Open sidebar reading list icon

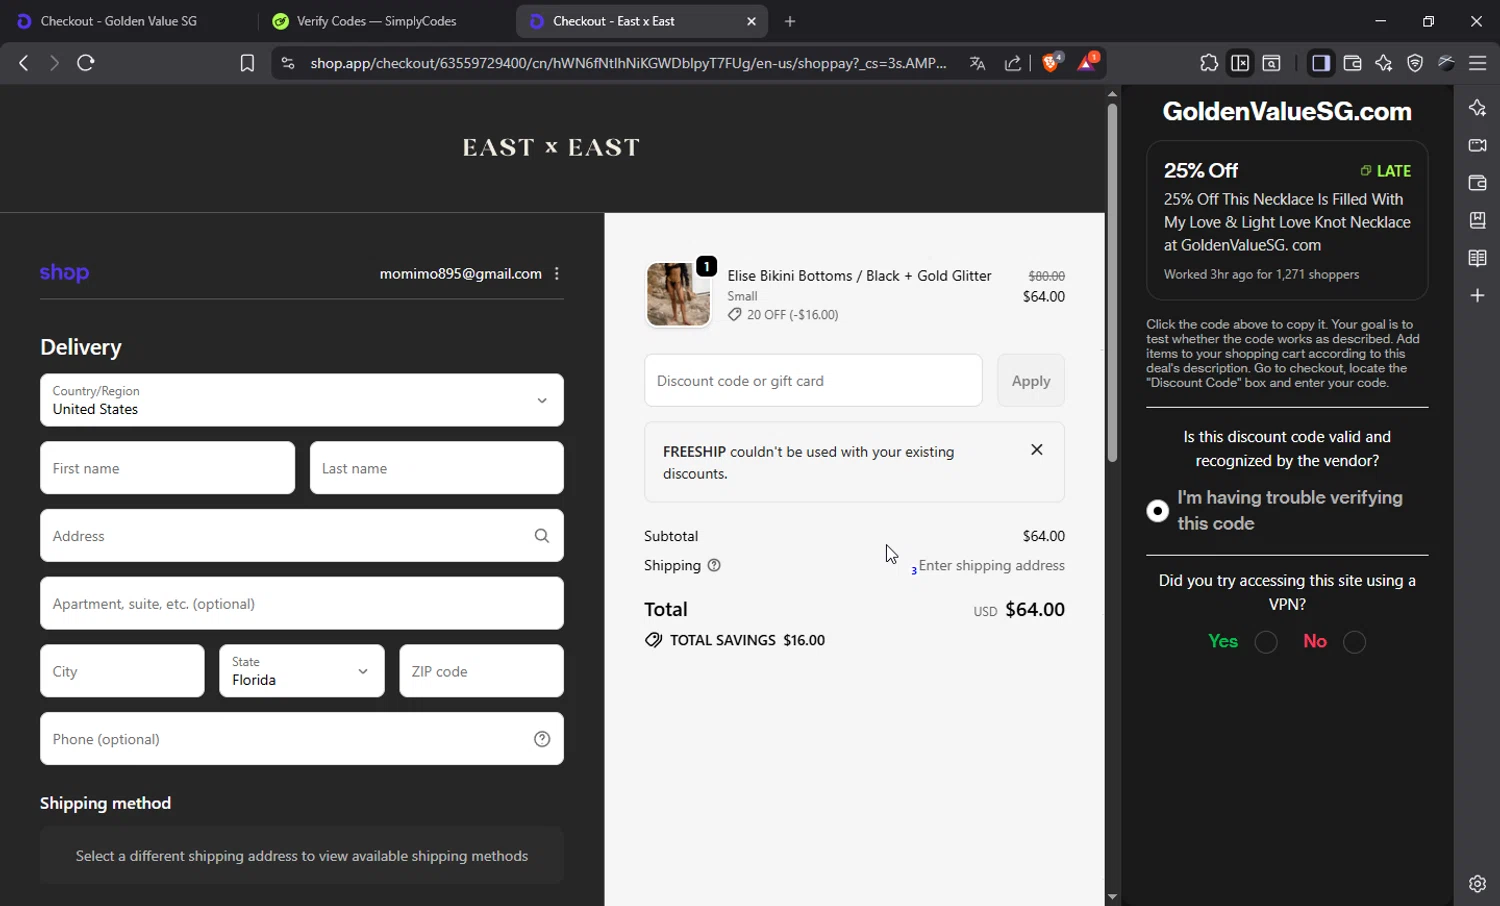1477,258
